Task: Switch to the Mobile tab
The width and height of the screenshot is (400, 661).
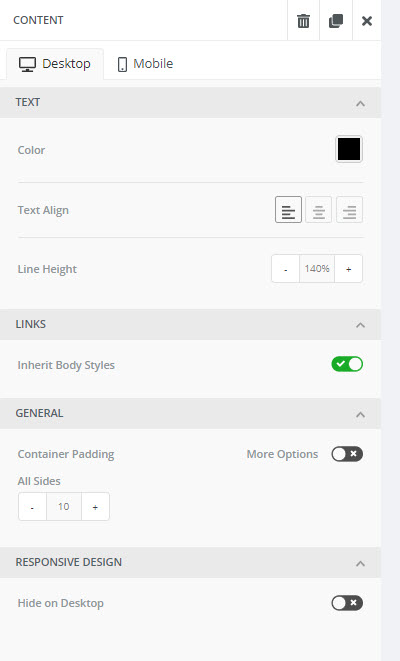Action: [145, 64]
